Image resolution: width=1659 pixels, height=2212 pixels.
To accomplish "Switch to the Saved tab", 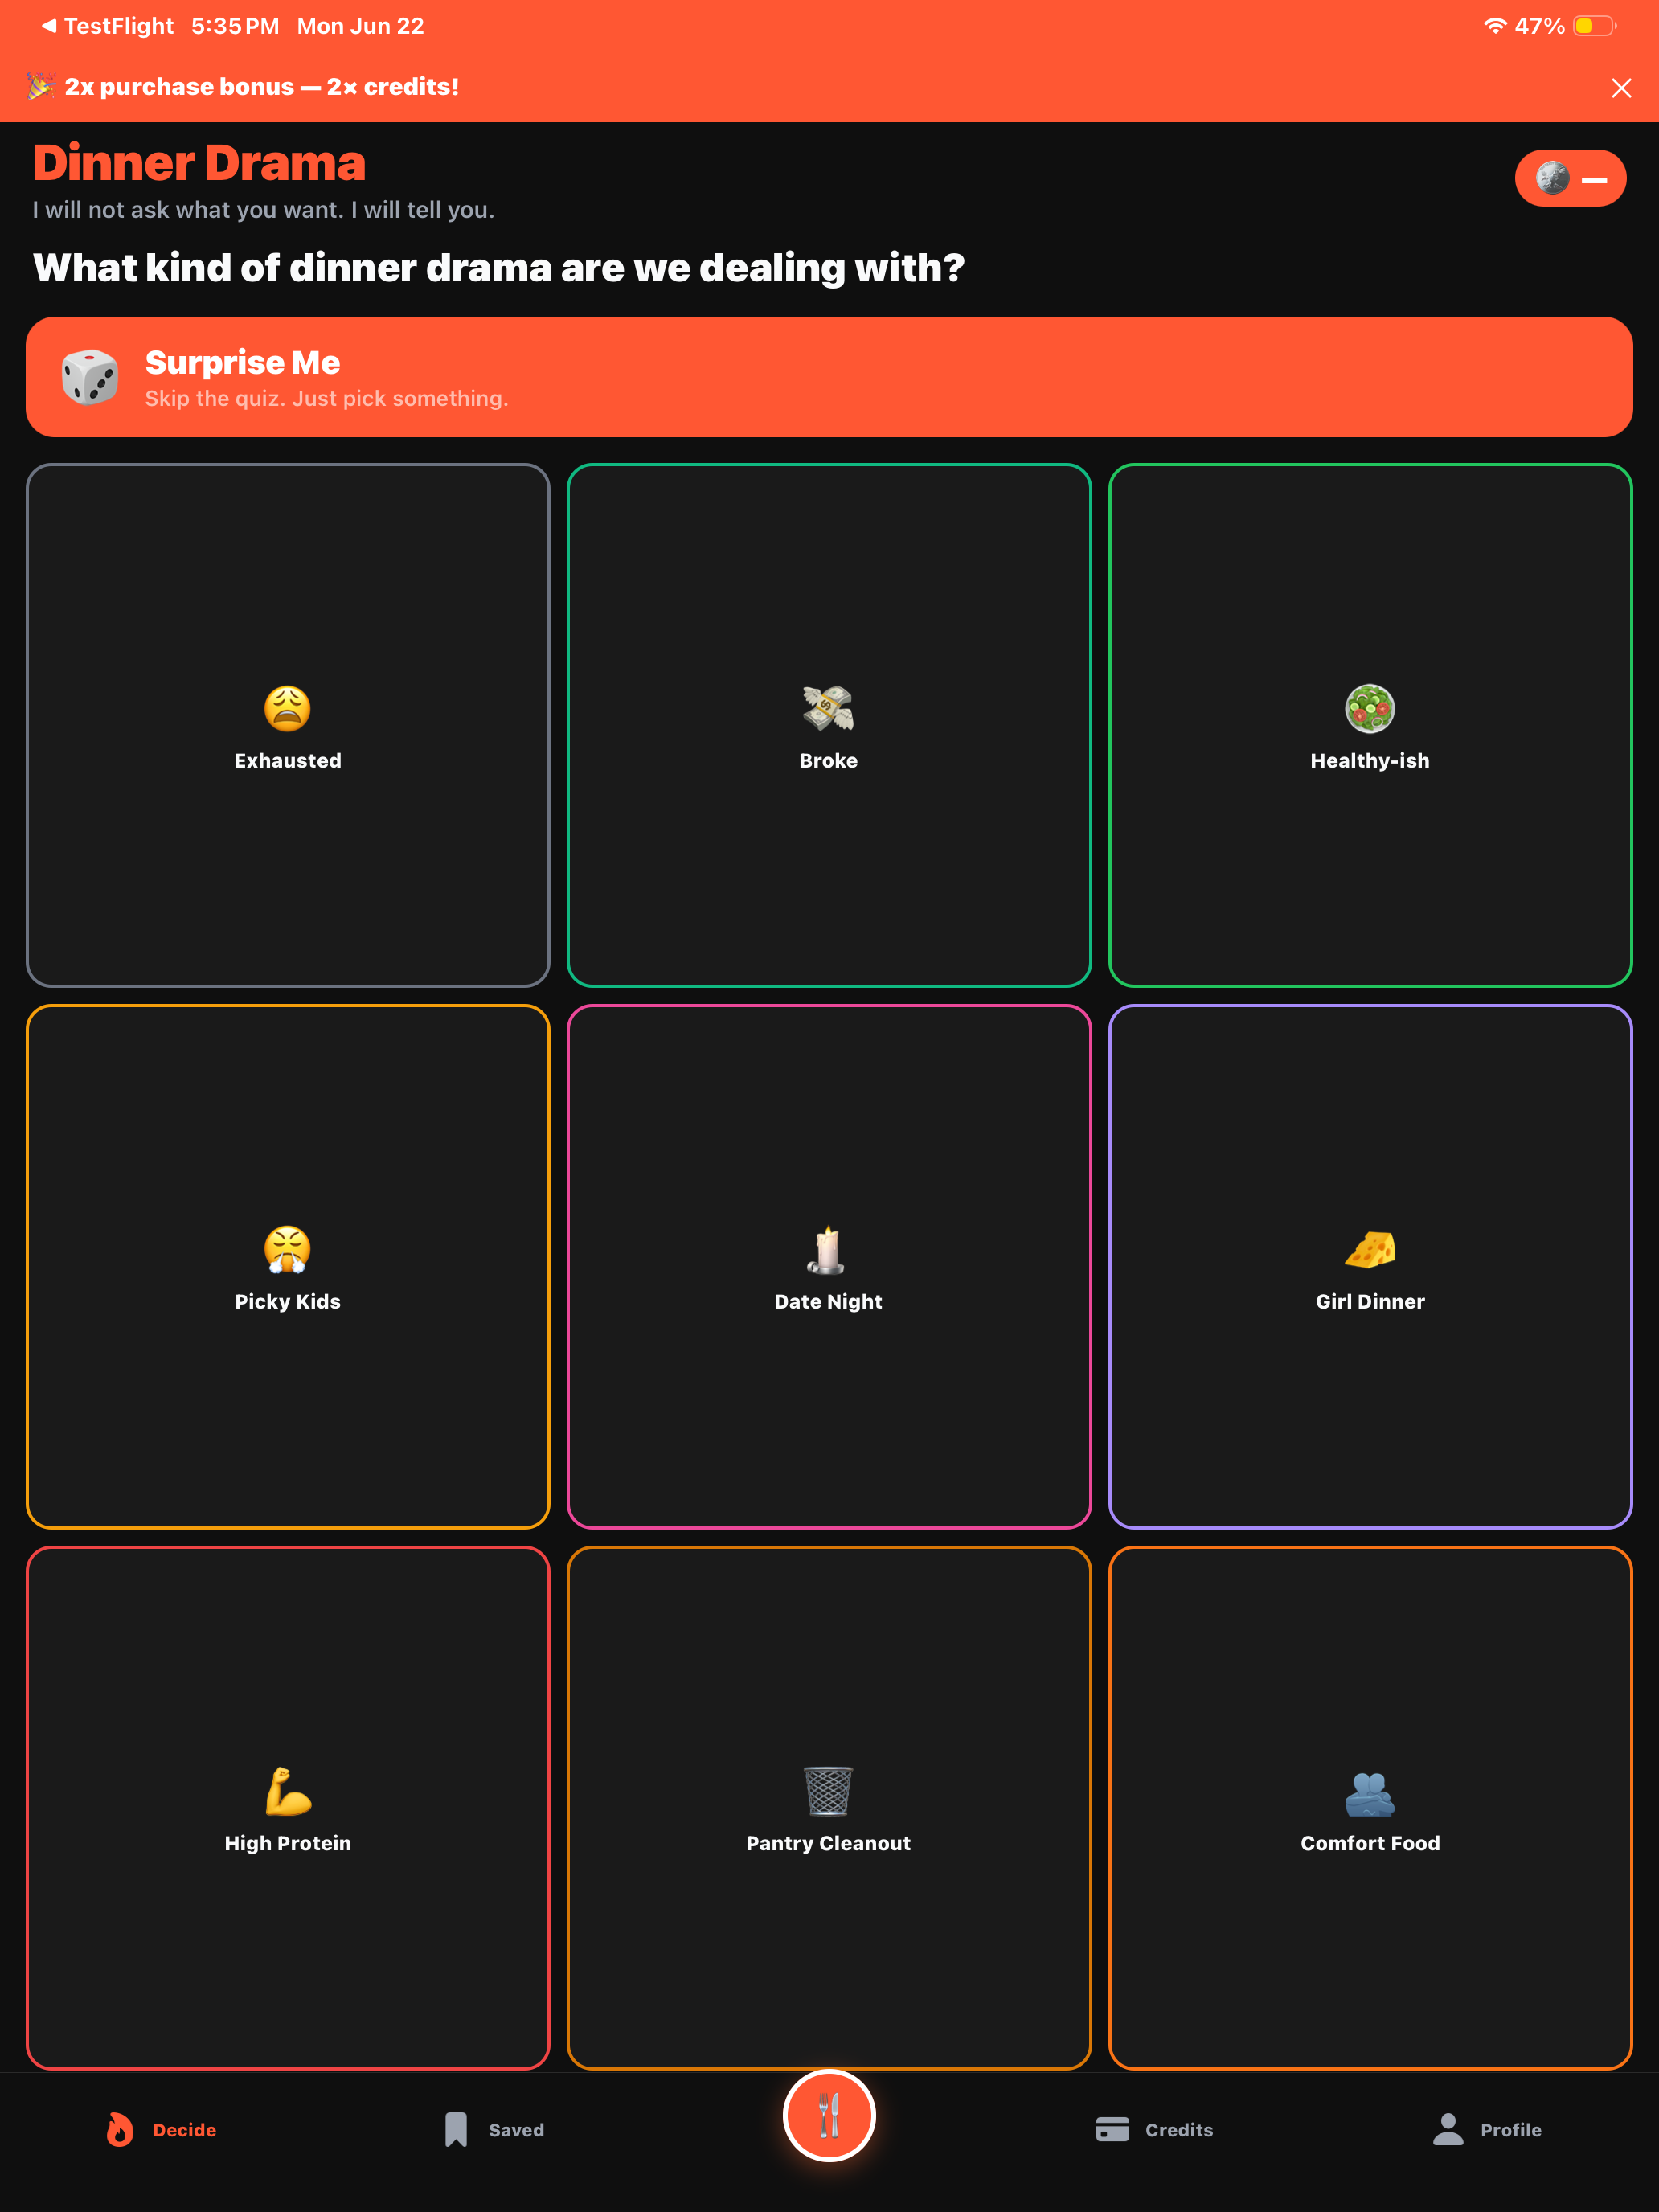I will pyautogui.click(x=495, y=2130).
